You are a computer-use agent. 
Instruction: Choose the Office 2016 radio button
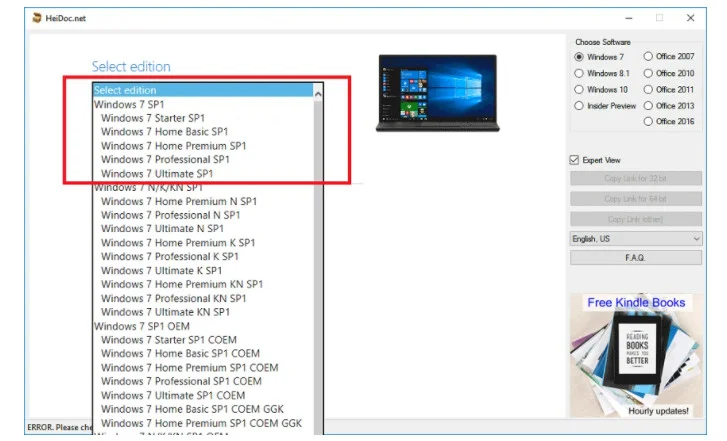[x=648, y=121]
